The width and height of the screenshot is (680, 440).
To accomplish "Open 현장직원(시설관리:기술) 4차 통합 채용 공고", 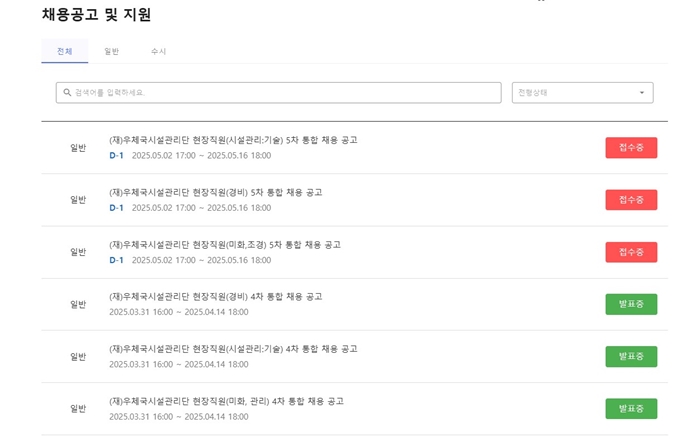I will (x=233, y=349).
